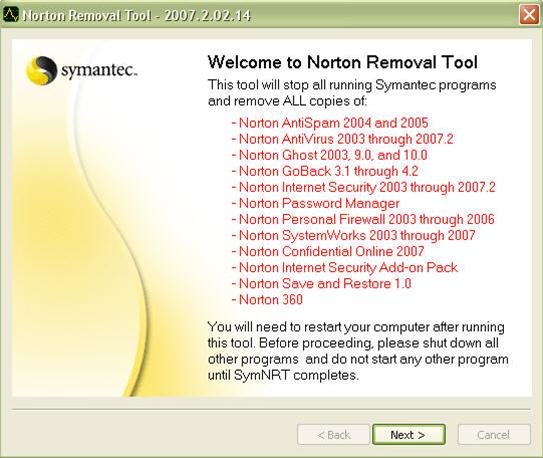Select Norton Personal Firewall 2003 through 2006 line
543x458 pixels.
(x=363, y=219)
